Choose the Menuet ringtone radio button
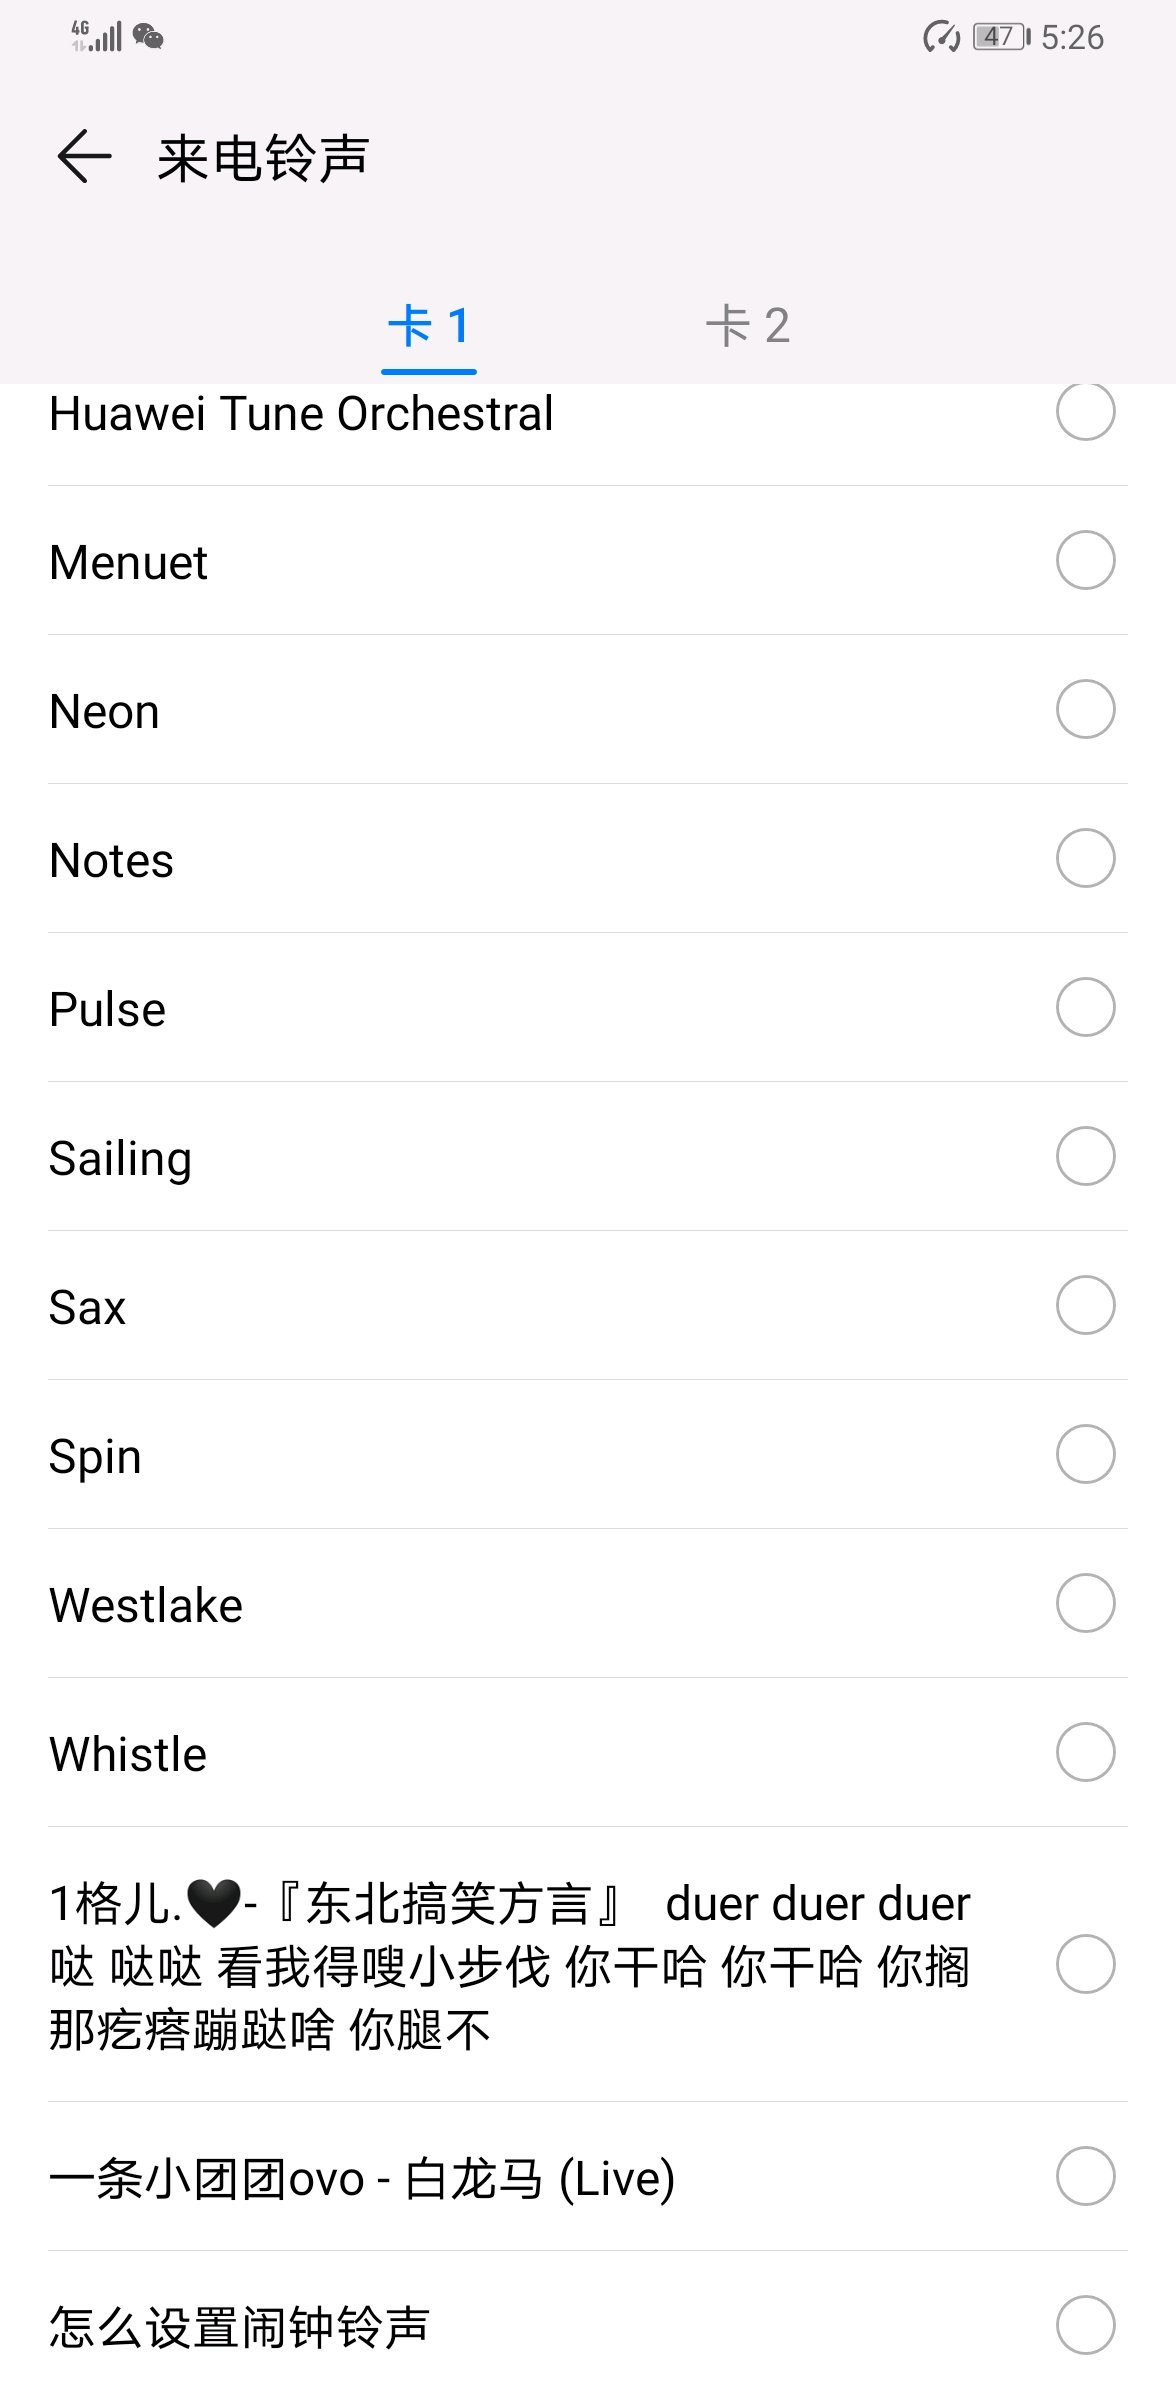This screenshot has height=2400, width=1176. click(x=1085, y=560)
